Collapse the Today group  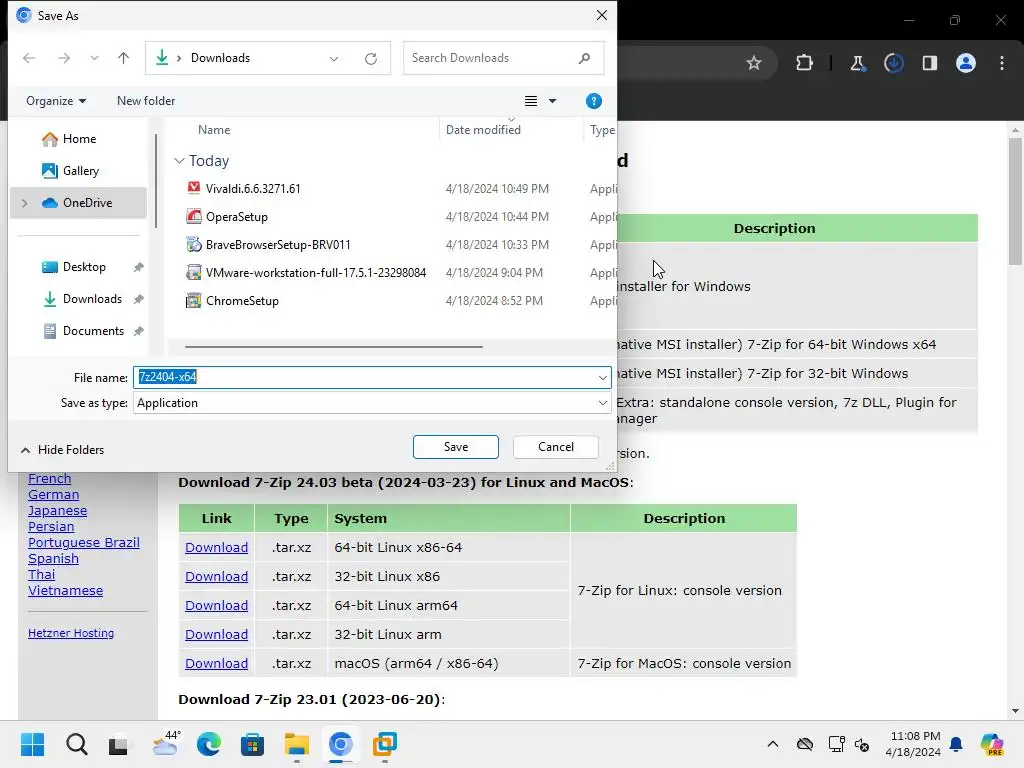(x=180, y=161)
